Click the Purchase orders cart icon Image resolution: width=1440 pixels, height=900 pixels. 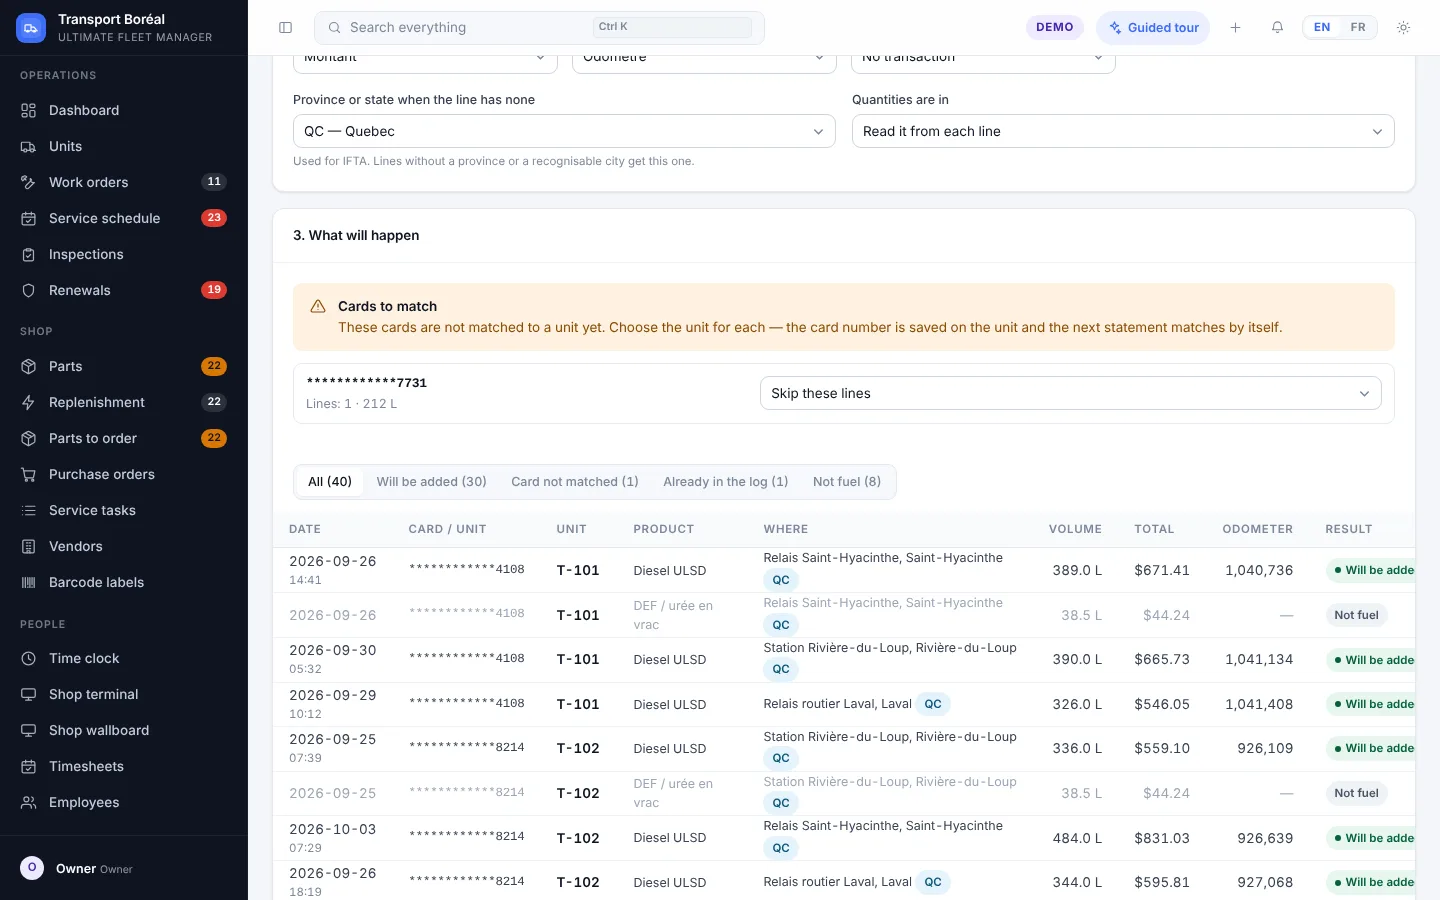click(29, 474)
